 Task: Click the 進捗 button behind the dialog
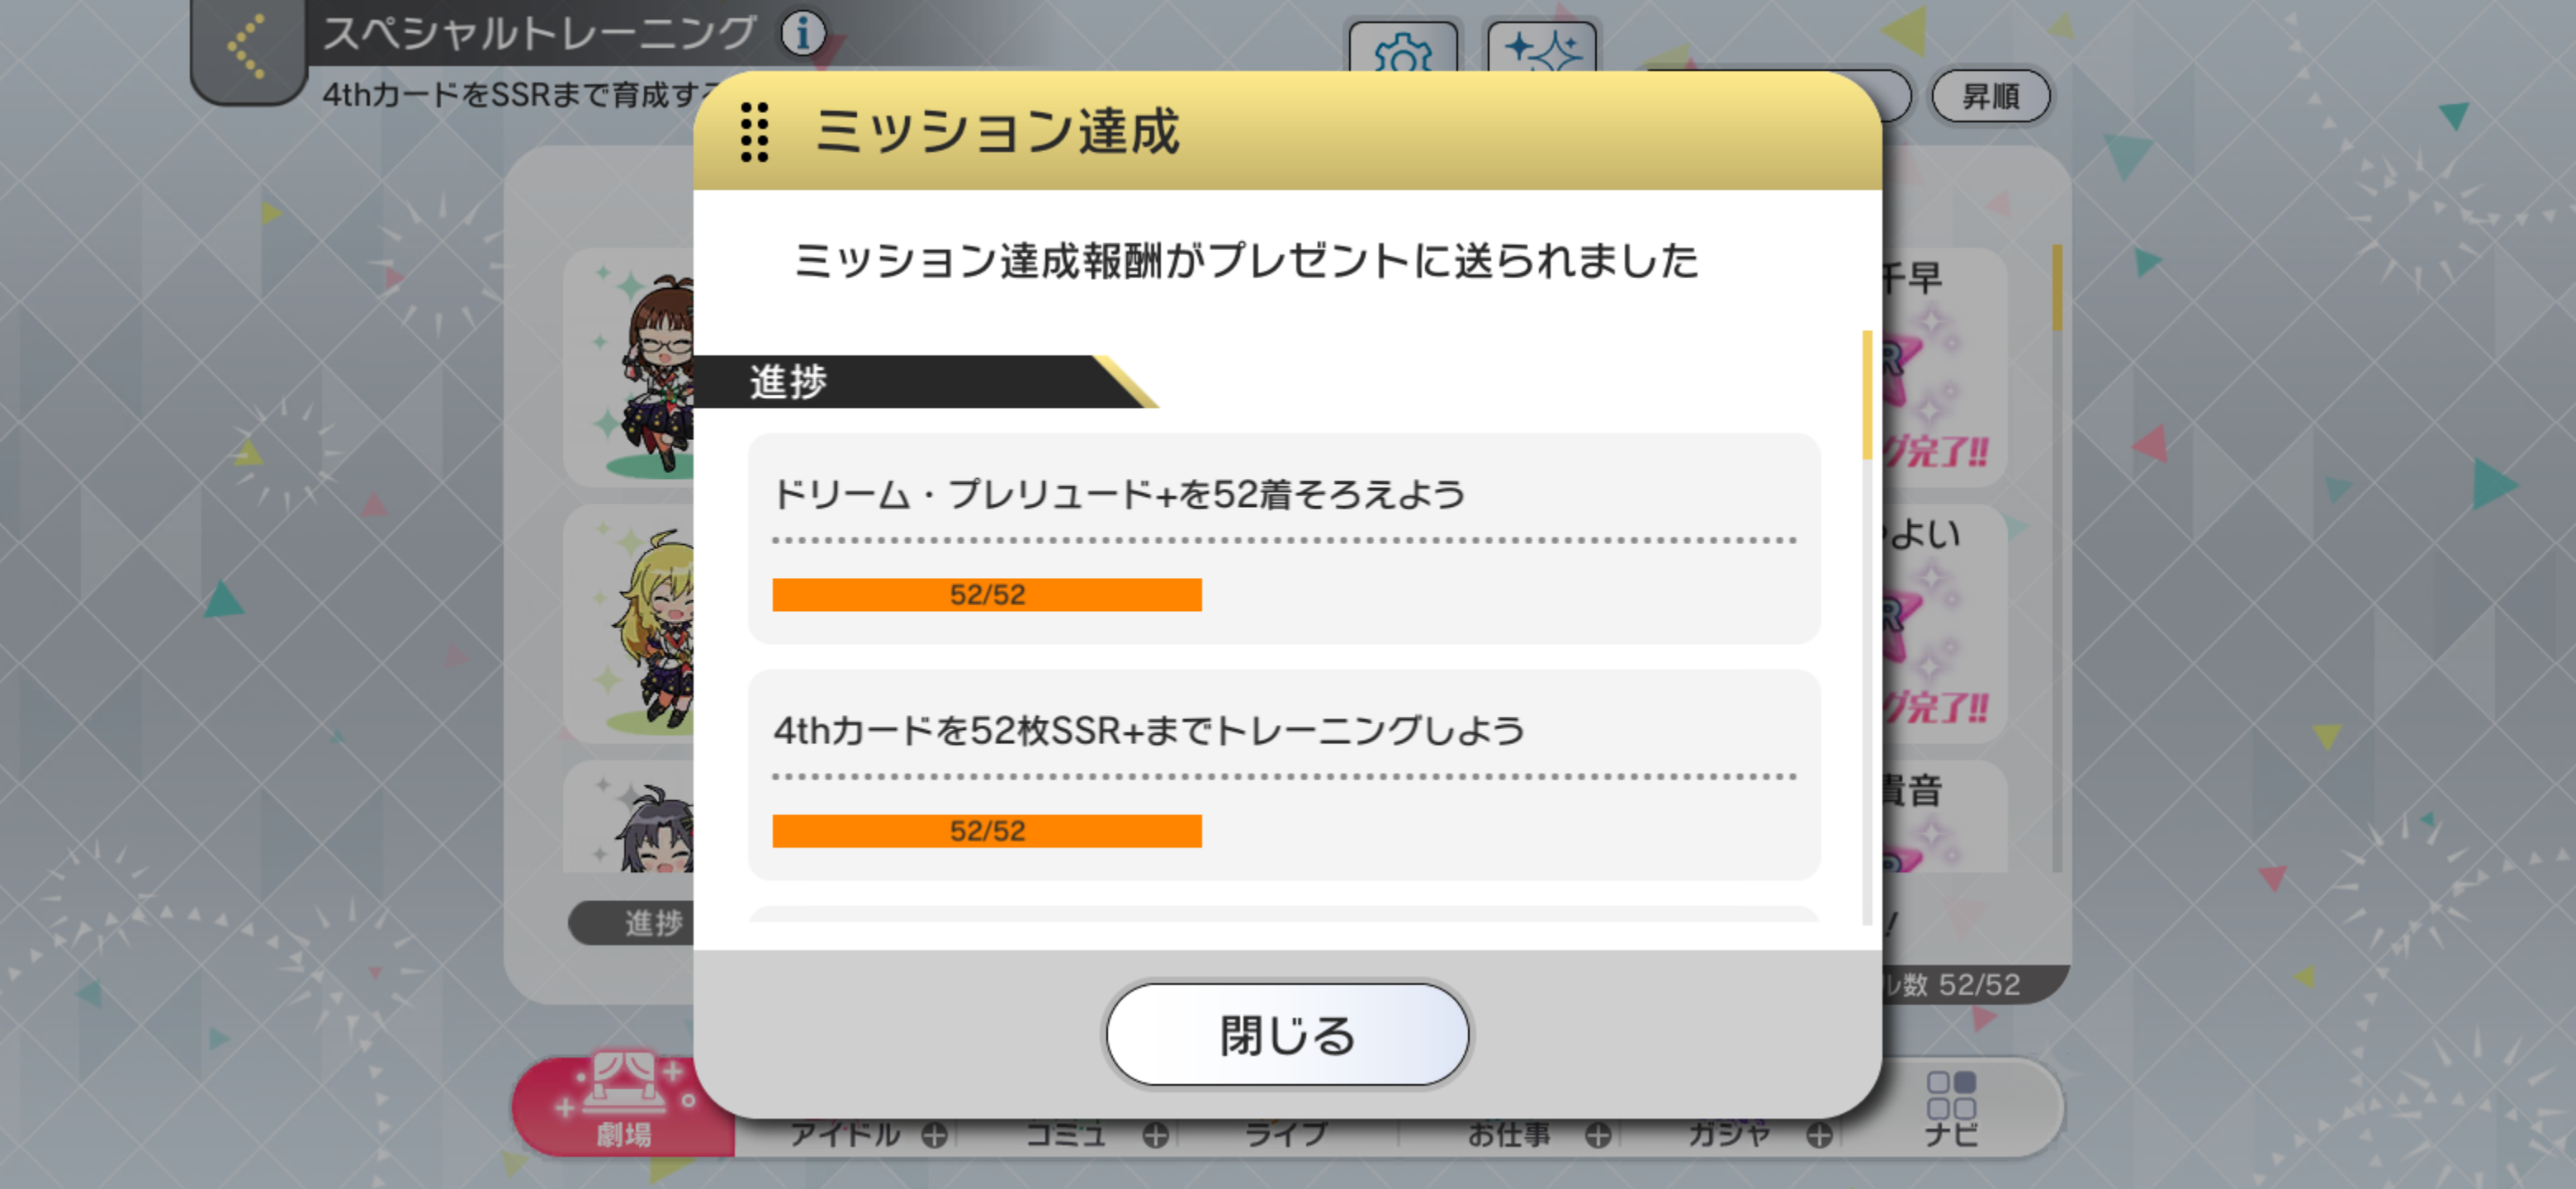[632, 923]
